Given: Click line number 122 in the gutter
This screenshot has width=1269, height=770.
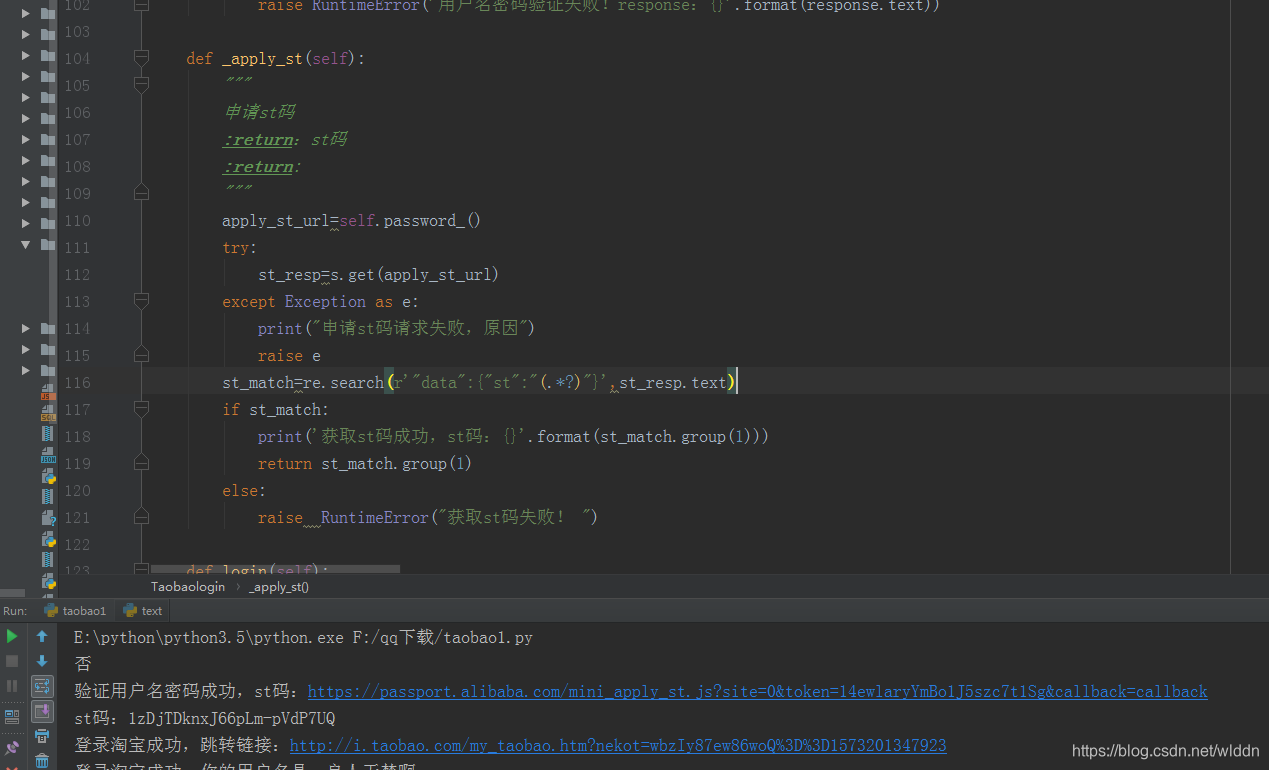Looking at the screenshot, I should (77, 544).
